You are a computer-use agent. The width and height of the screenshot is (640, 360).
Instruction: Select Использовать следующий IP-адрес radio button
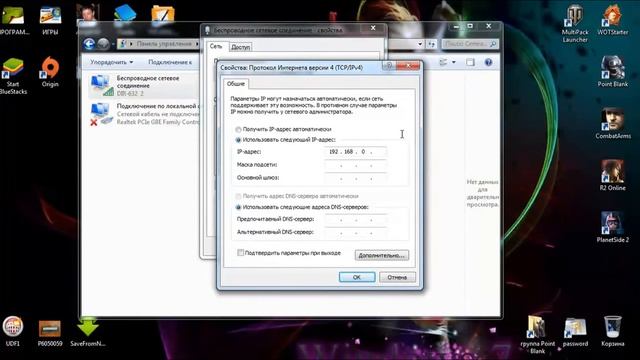pos(238,140)
